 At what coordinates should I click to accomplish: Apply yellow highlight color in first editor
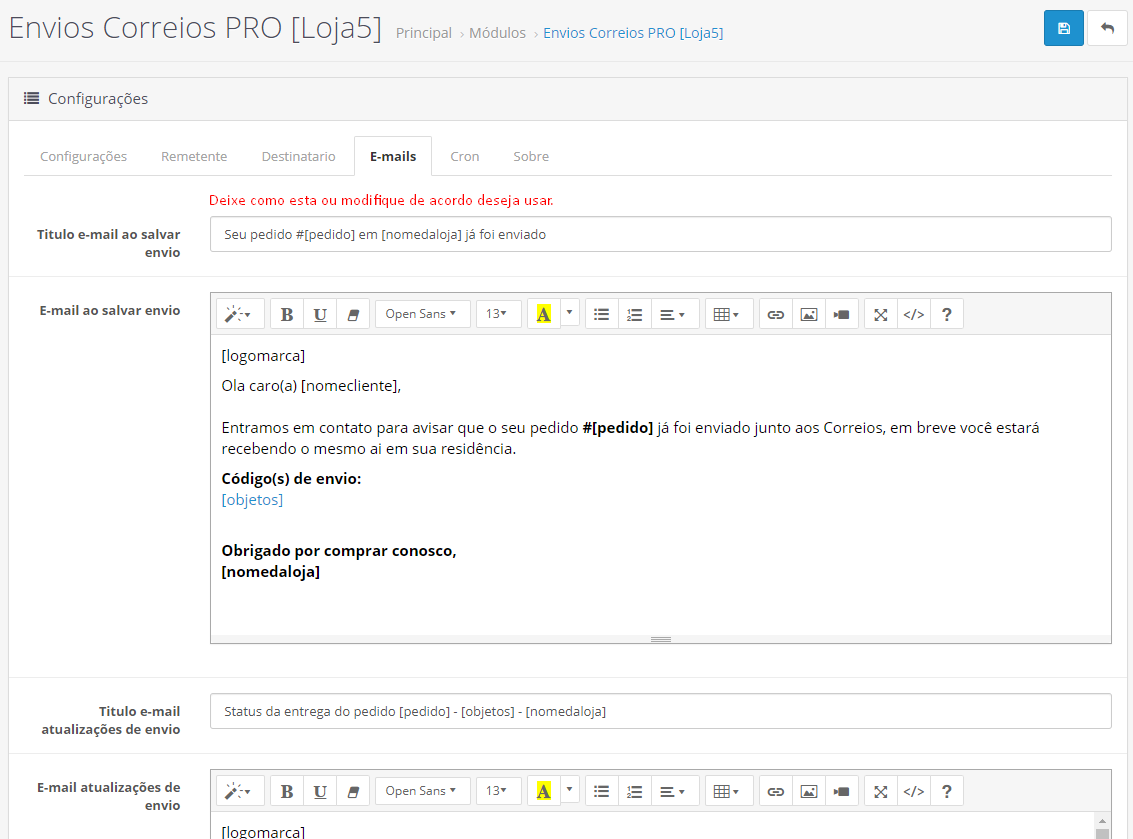point(543,314)
